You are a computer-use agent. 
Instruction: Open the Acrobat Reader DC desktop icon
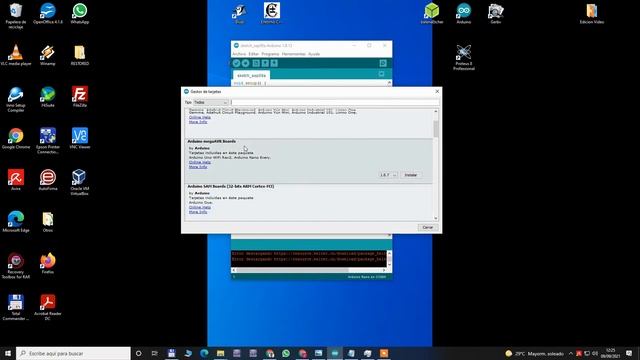click(x=48, y=307)
